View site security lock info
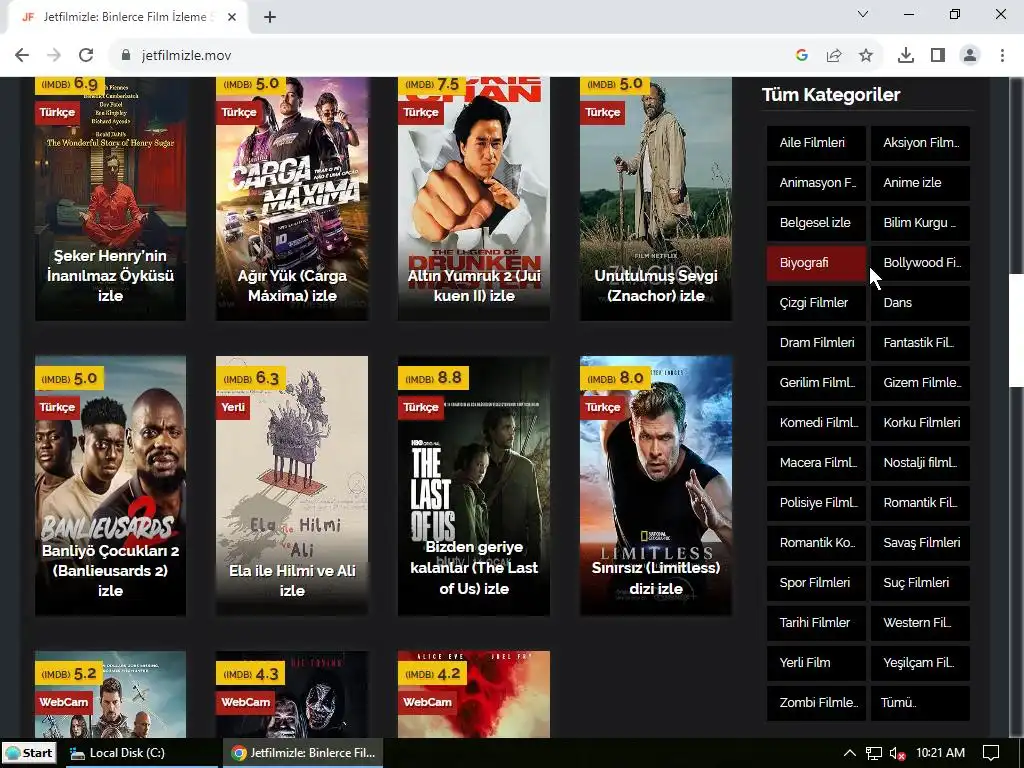Screen dimensions: 1024x768 [x=126, y=56]
